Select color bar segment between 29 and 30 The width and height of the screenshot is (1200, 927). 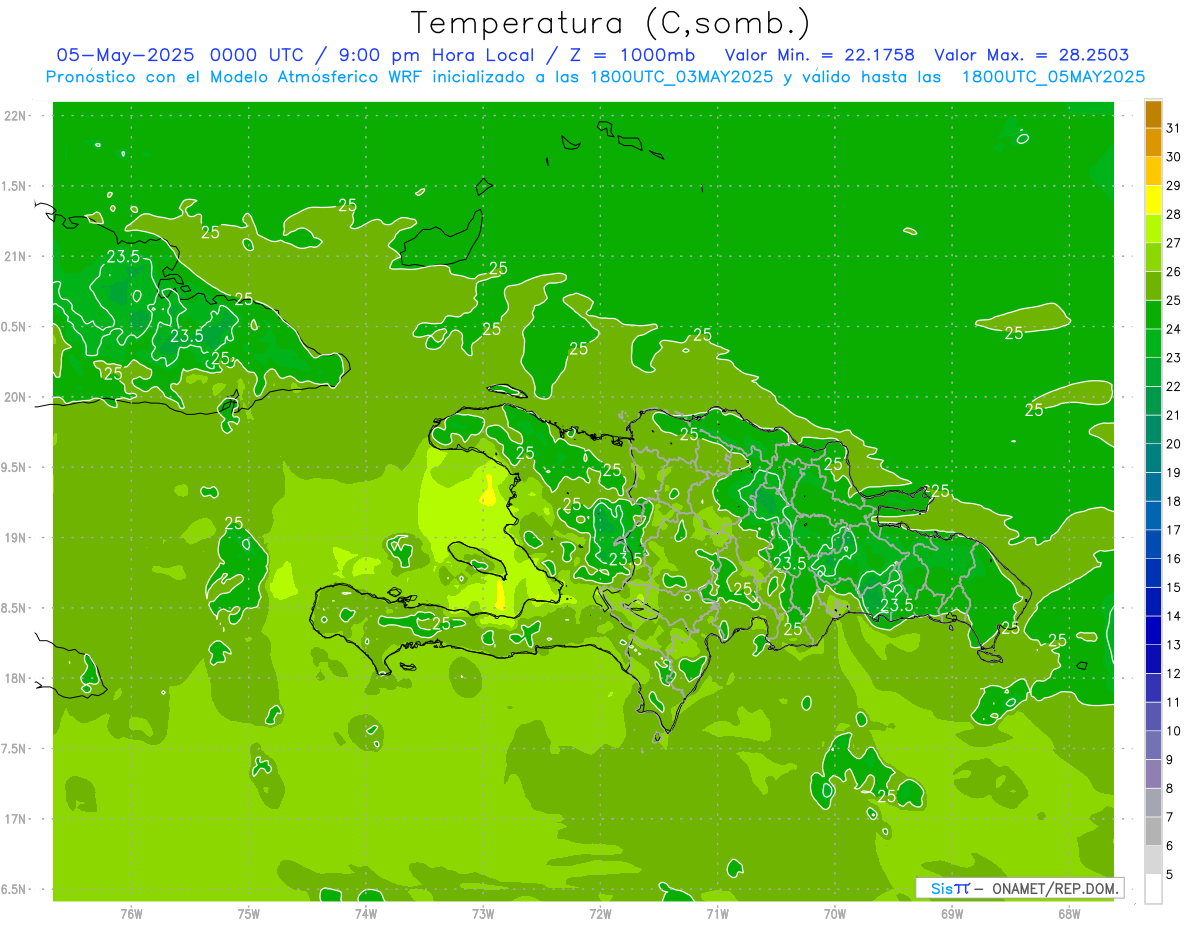point(1153,171)
